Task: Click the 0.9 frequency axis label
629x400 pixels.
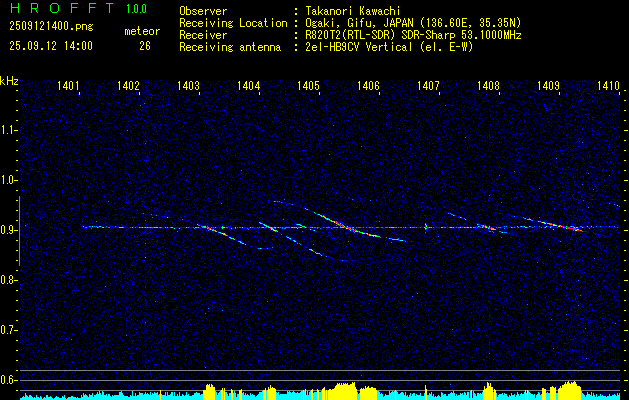Action: click(x=7, y=230)
